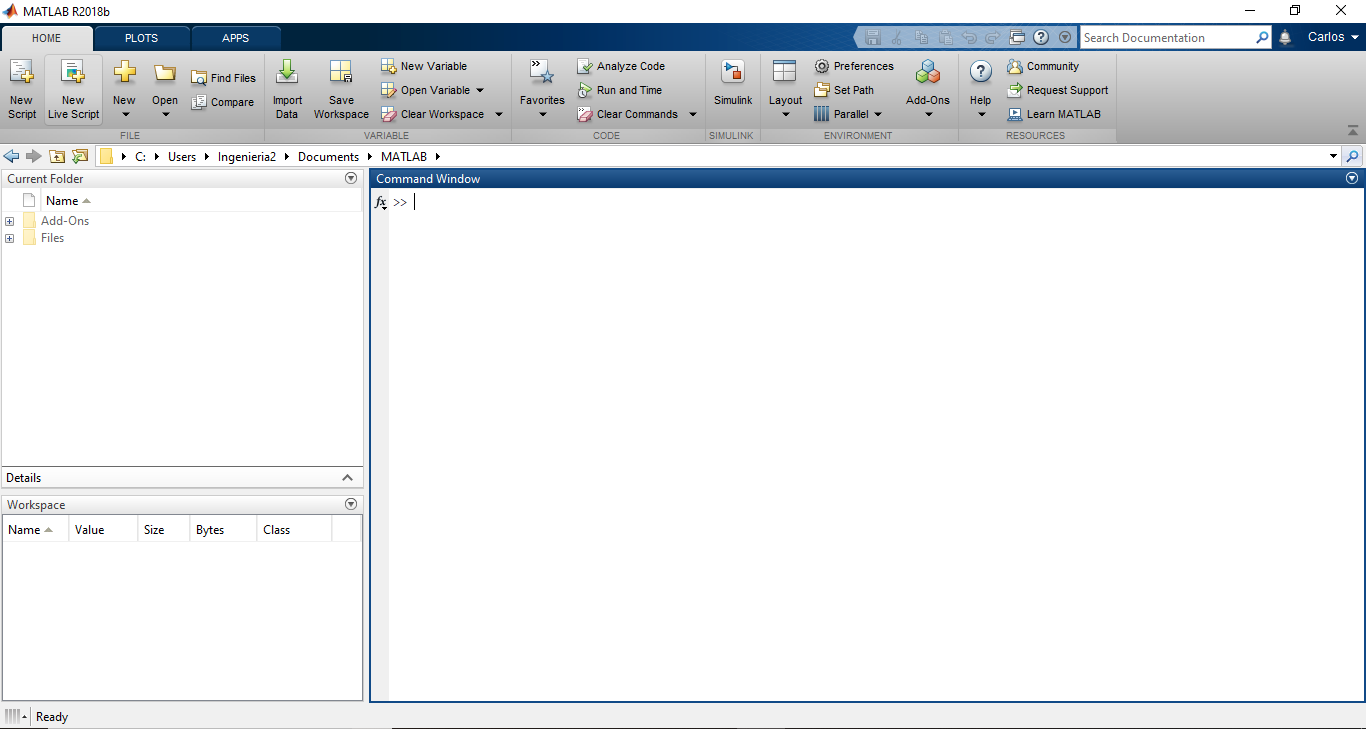Open the Analyze Code tool
Viewport: 1366px width, 729px height.
pyautogui.click(x=621, y=66)
